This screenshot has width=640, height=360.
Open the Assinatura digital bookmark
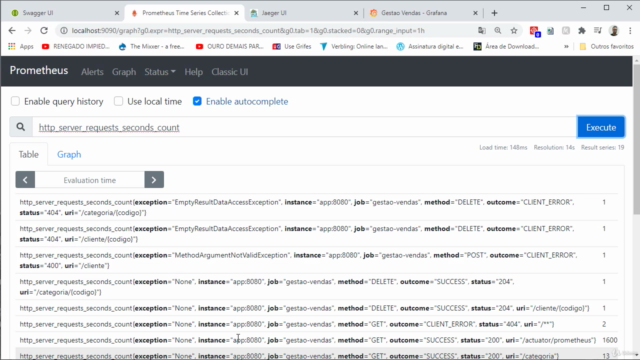[x=430, y=47]
